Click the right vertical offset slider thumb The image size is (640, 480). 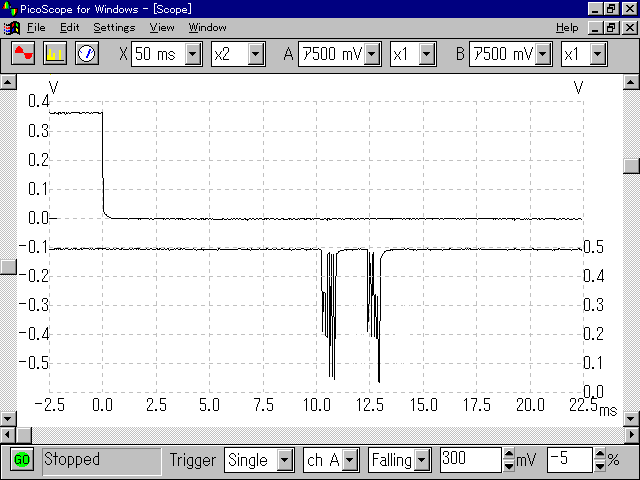[x=631, y=166]
